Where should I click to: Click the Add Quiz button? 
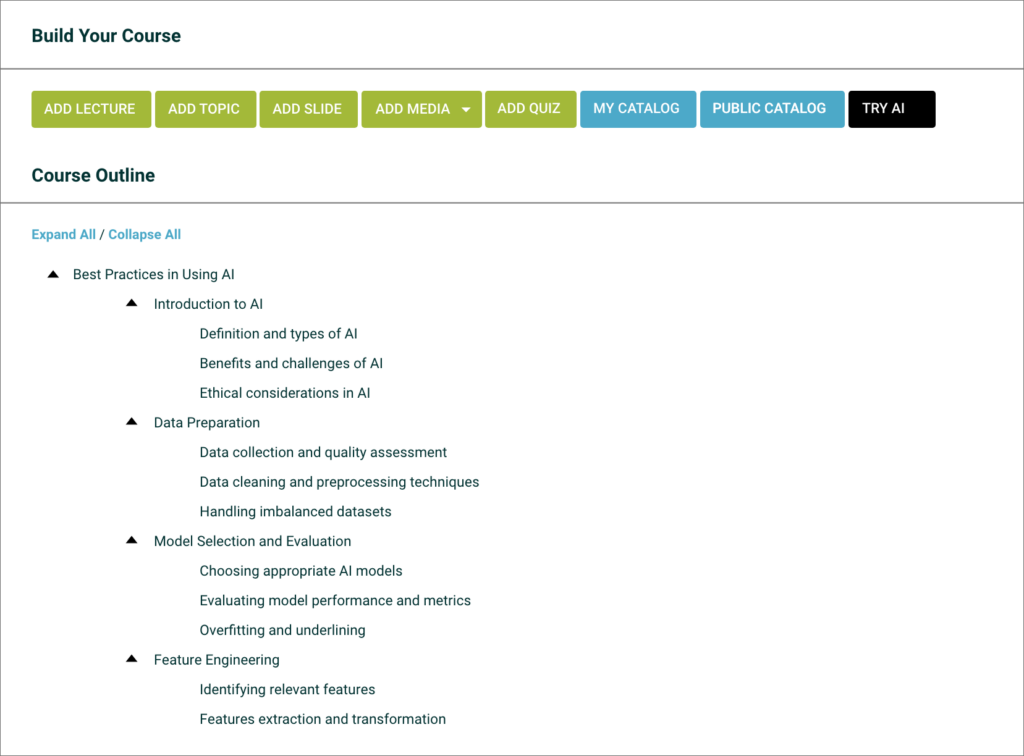[529, 109]
